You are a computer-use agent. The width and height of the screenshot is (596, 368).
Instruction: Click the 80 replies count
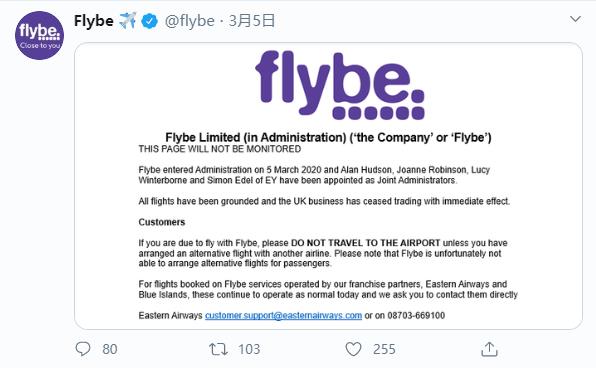pos(109,349)
